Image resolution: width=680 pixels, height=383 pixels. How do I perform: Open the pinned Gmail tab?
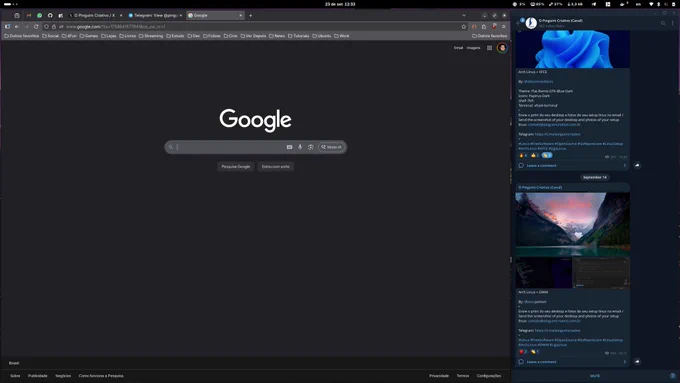point(29,15)
